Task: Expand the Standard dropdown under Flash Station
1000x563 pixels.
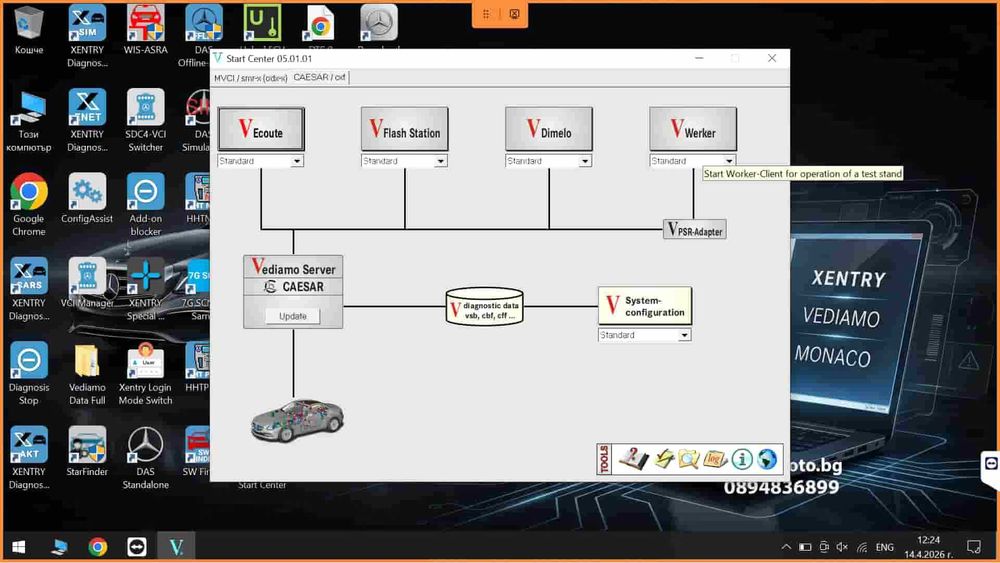Action: click(441, 161)
